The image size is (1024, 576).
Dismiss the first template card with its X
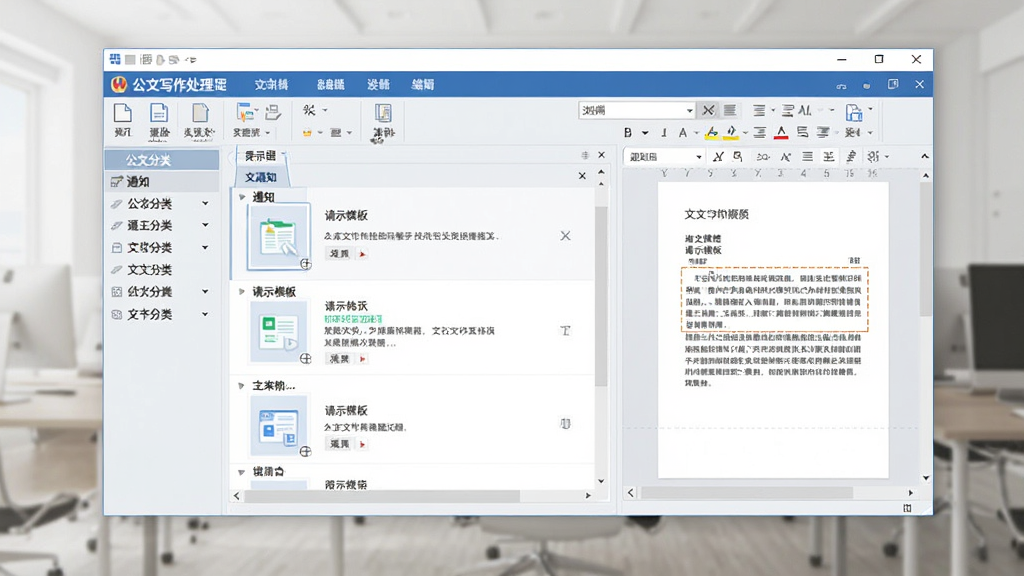pyautogui.click(x=566, y=236)
